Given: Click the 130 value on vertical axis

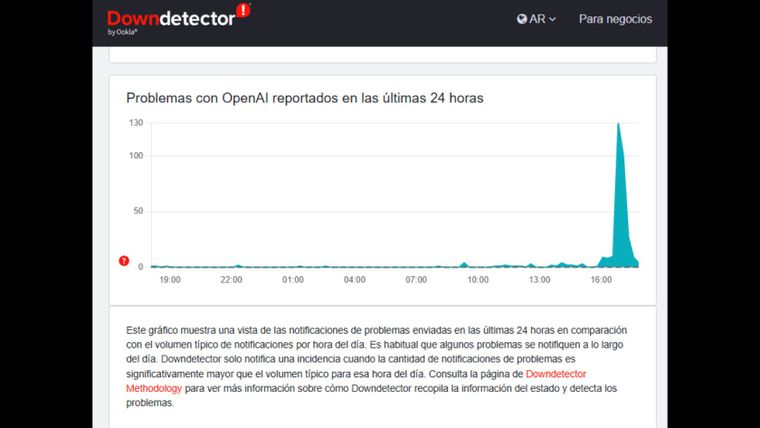Looking at the screenshot, I should 135,123.
